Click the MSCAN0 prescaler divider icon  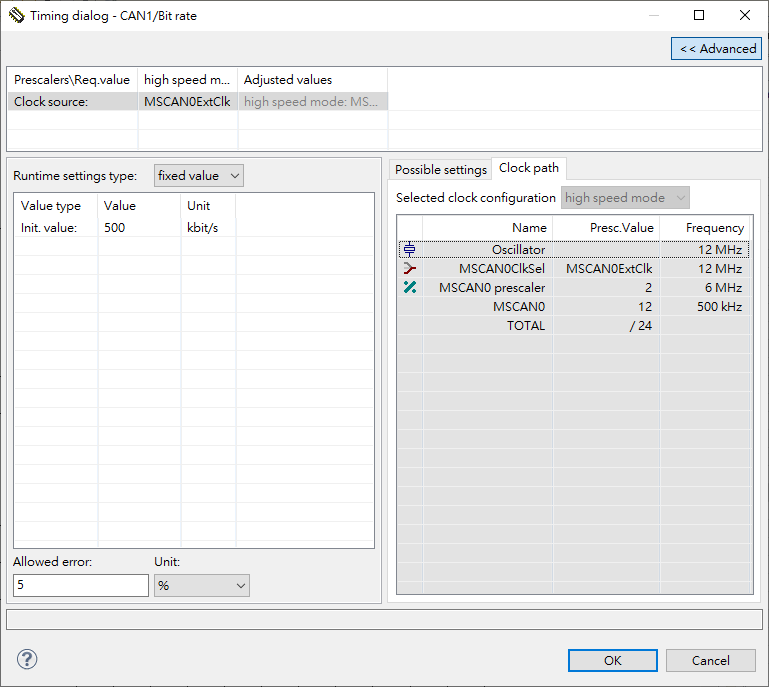410,287
